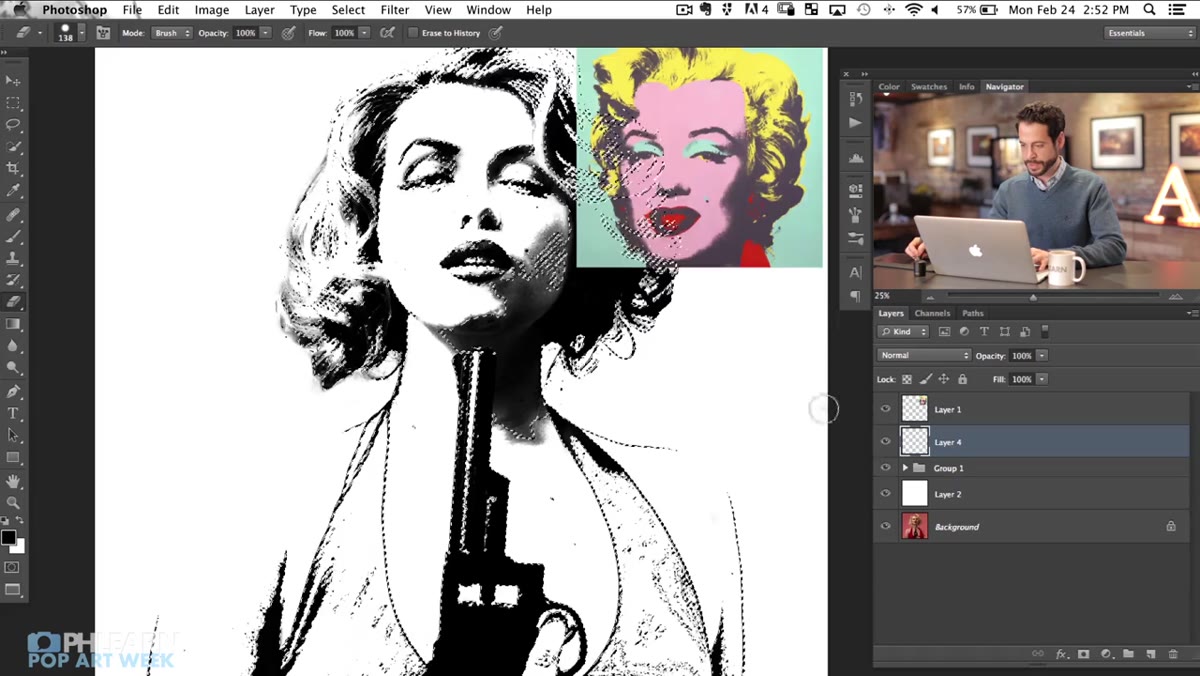Screen dimensions: 1200x676
Task: Select the History Brush tool
Action: point(13,281)
